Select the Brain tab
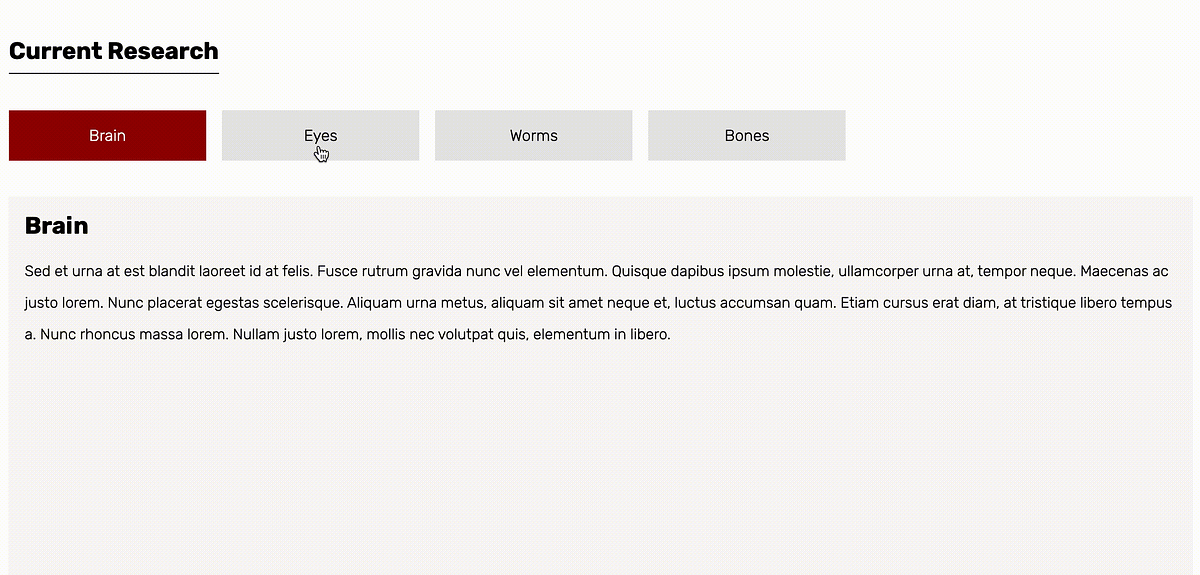Viewport: 1200px width, 575px height. pyautogui.click(x=107, y=135)
